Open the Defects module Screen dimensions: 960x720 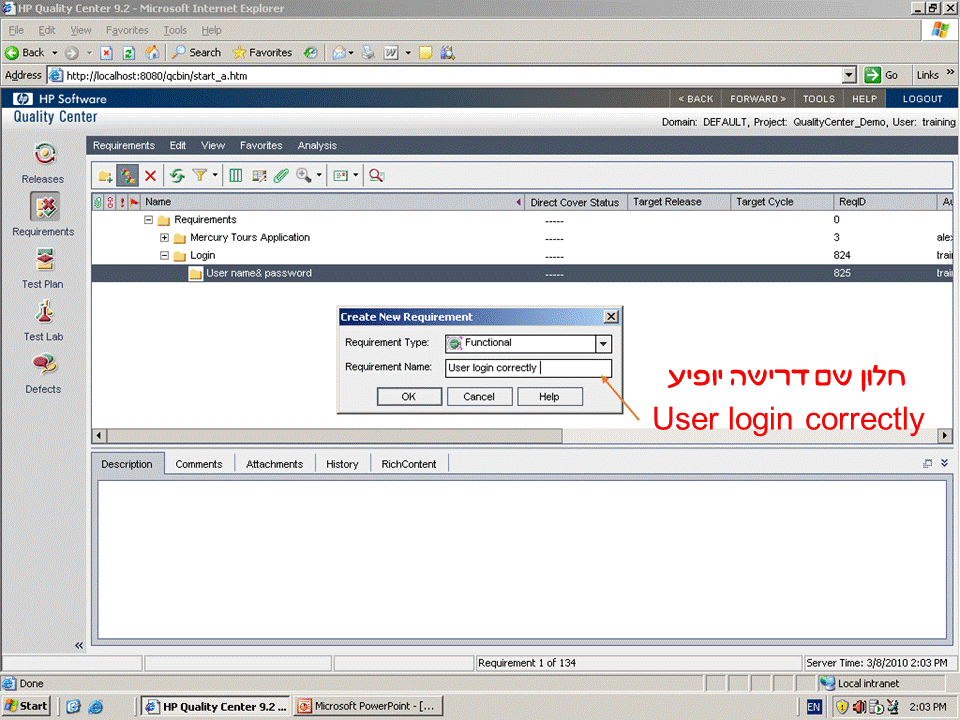coord(43,373)
